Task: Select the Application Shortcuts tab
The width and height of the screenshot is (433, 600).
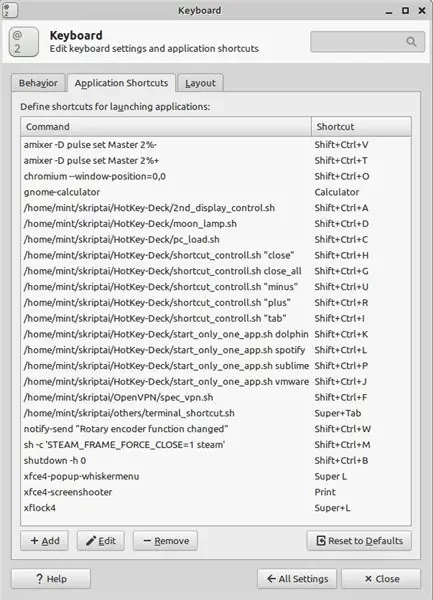Action: click(x=121, y=83)
